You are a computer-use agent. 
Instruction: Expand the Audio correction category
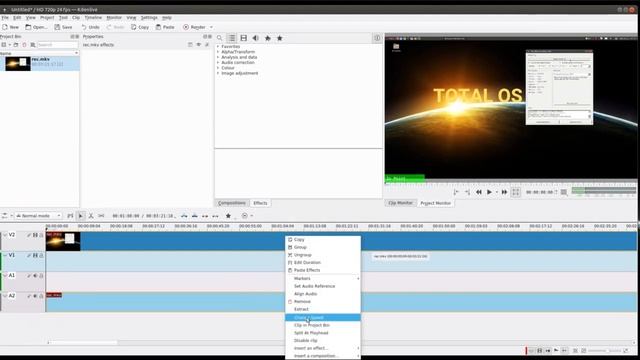coord(218,62)
